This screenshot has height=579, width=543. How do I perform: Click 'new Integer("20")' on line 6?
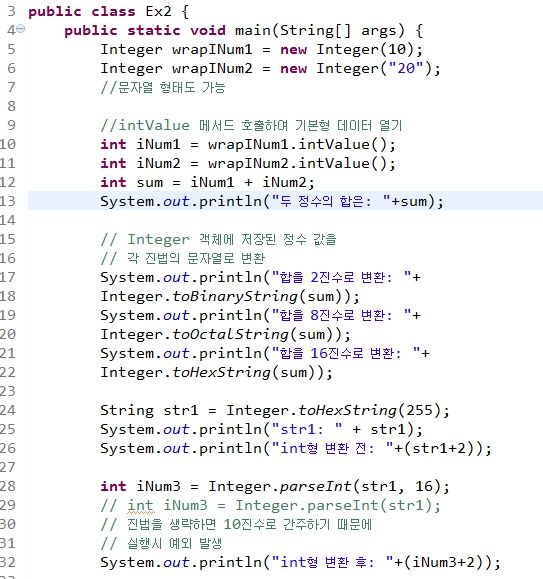(x=356, y=69)
